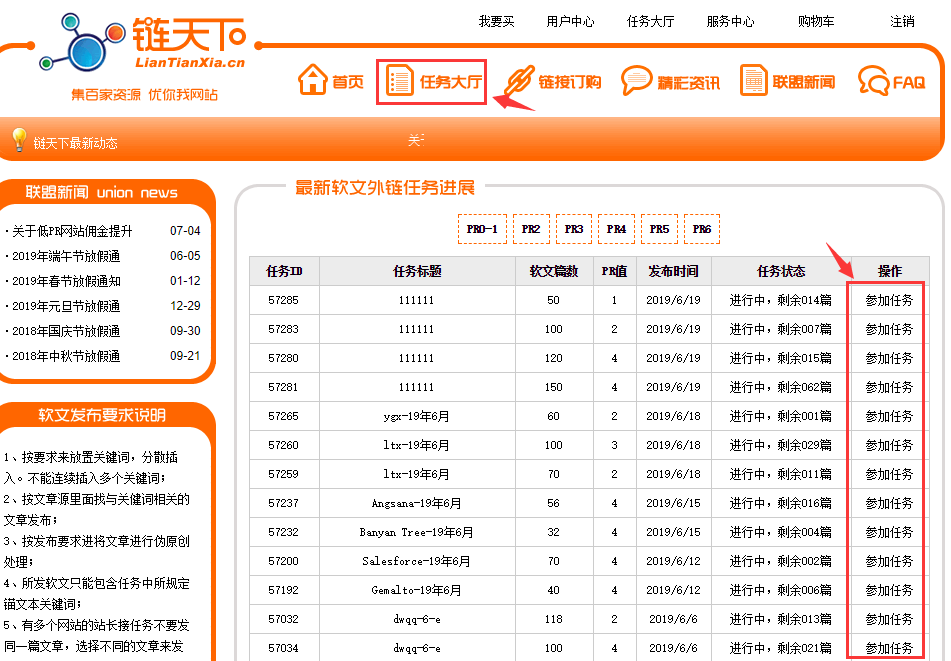Viewport: 951px width, 661px height.
Task: Click the 任务状态 column header
Action: [781, 271]
